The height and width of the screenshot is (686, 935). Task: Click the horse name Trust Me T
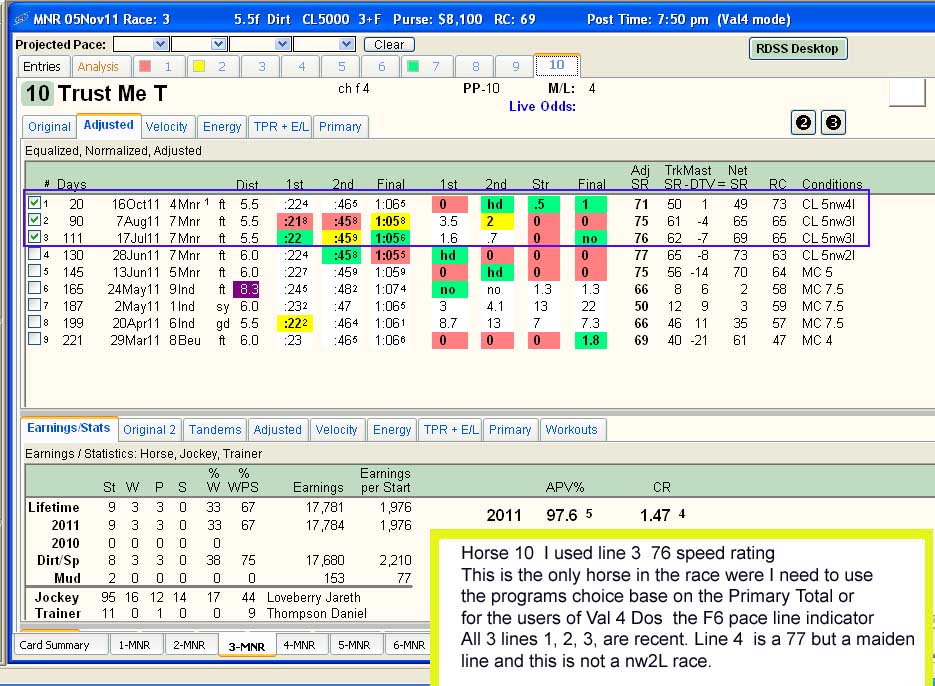(113, 94)
